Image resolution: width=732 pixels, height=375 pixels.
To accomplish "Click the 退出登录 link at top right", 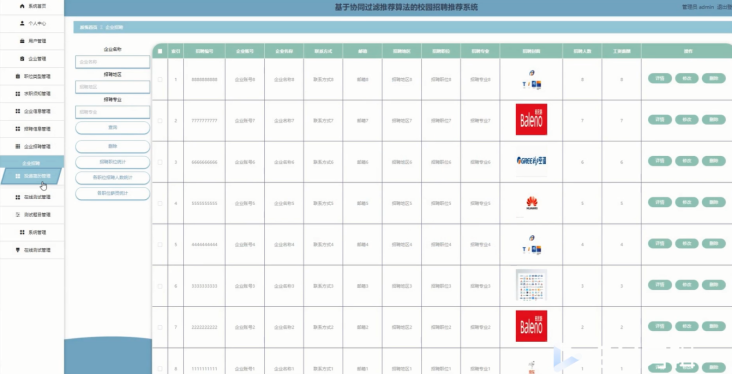I will point(724,7).
